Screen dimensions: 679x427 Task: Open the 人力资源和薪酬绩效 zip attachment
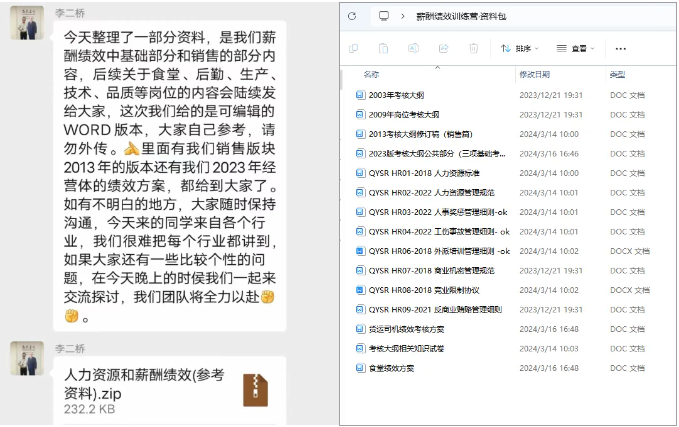tap(145, 382)
